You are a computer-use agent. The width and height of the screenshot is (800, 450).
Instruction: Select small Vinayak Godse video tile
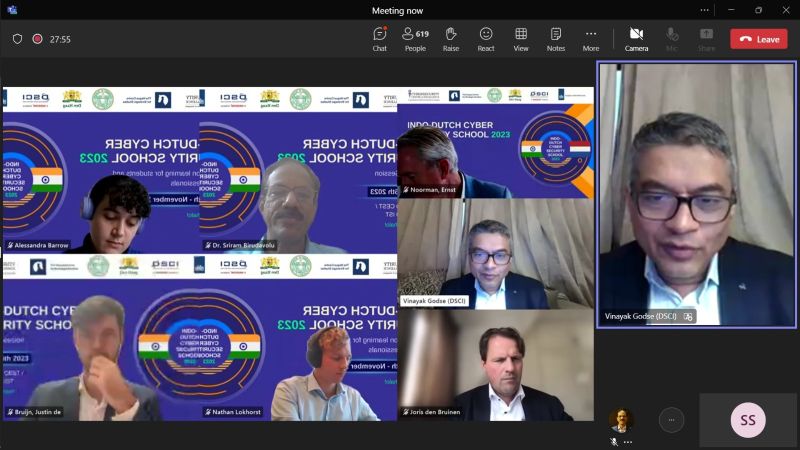coord(495,254)
